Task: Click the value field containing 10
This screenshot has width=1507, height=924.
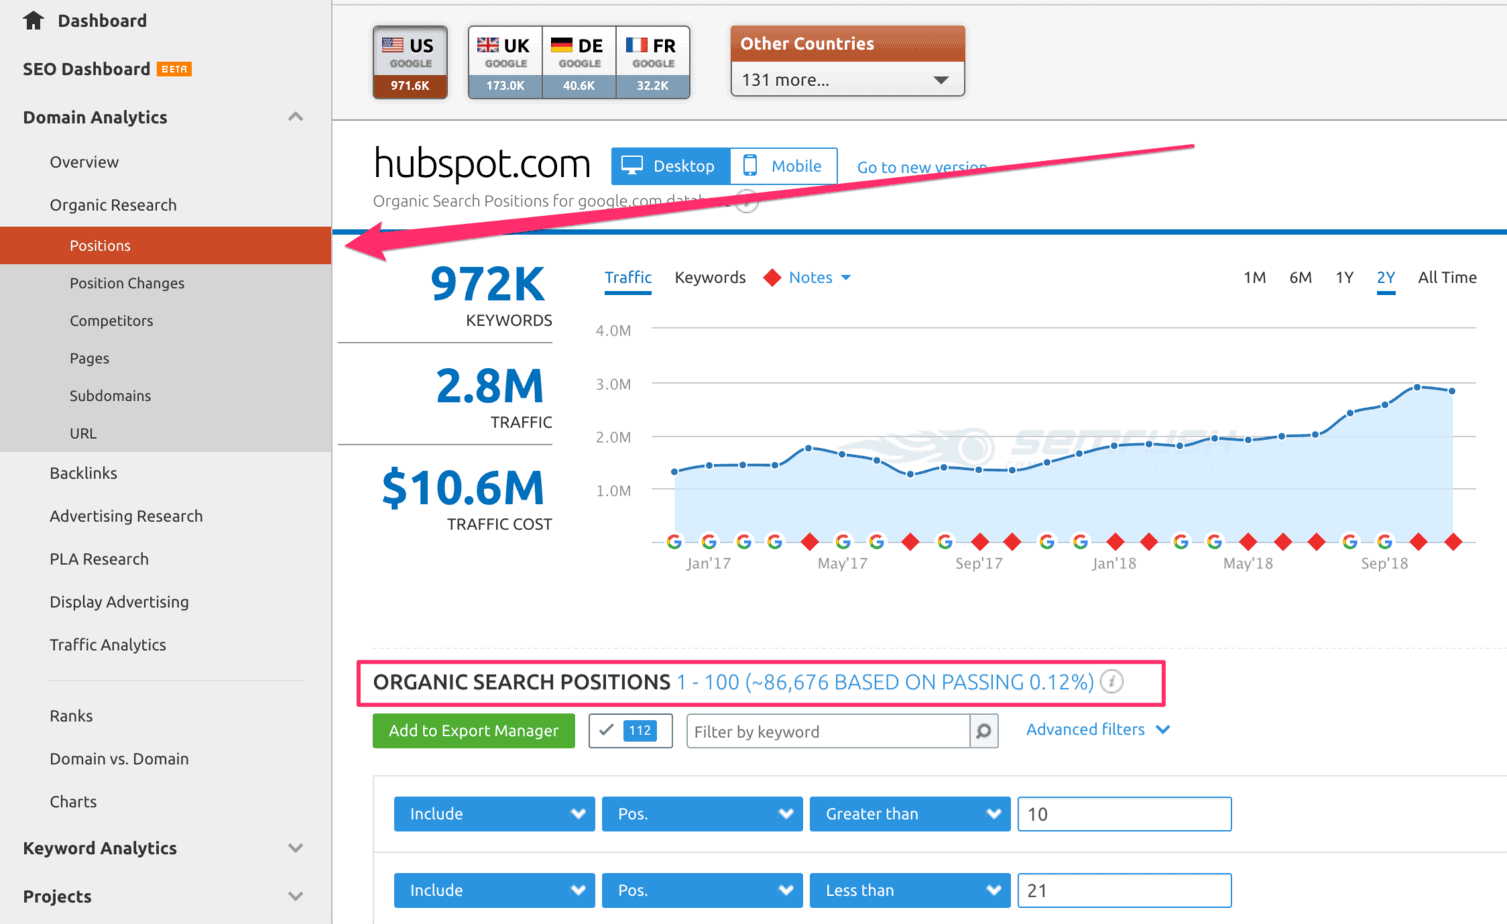Action: coord(1124,814)
